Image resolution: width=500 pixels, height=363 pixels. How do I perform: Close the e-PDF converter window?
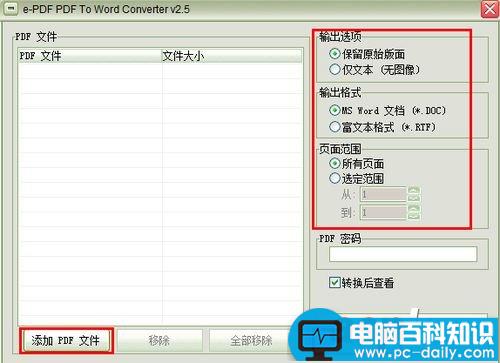click(490, 9)
